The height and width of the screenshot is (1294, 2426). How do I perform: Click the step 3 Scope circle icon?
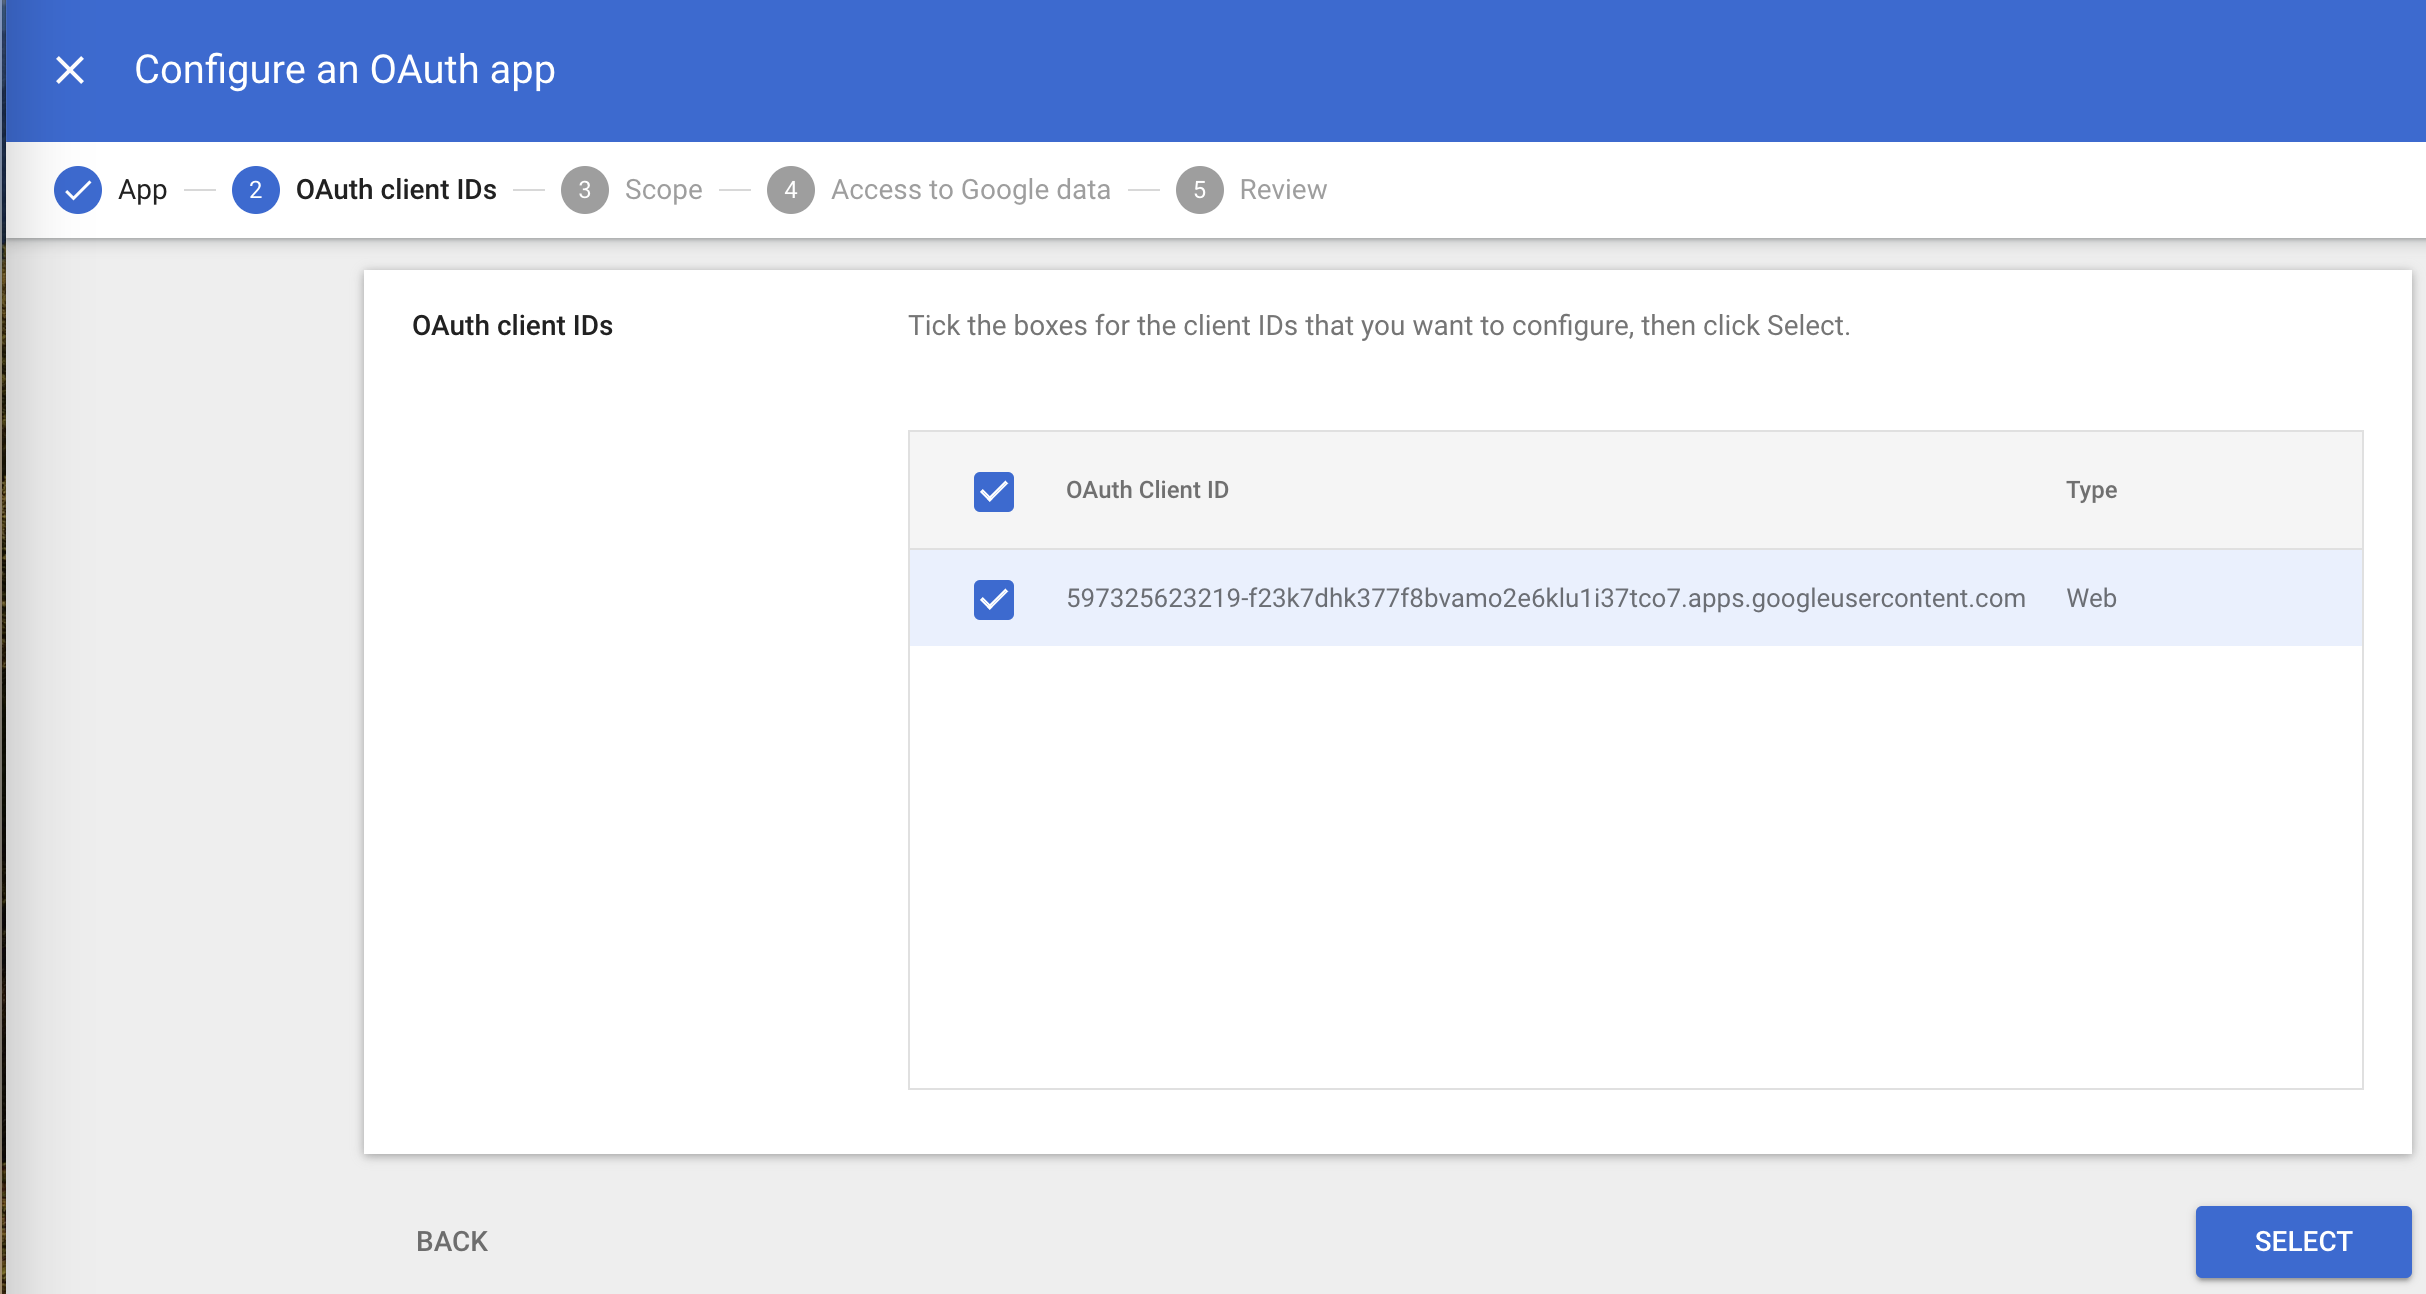586,189
